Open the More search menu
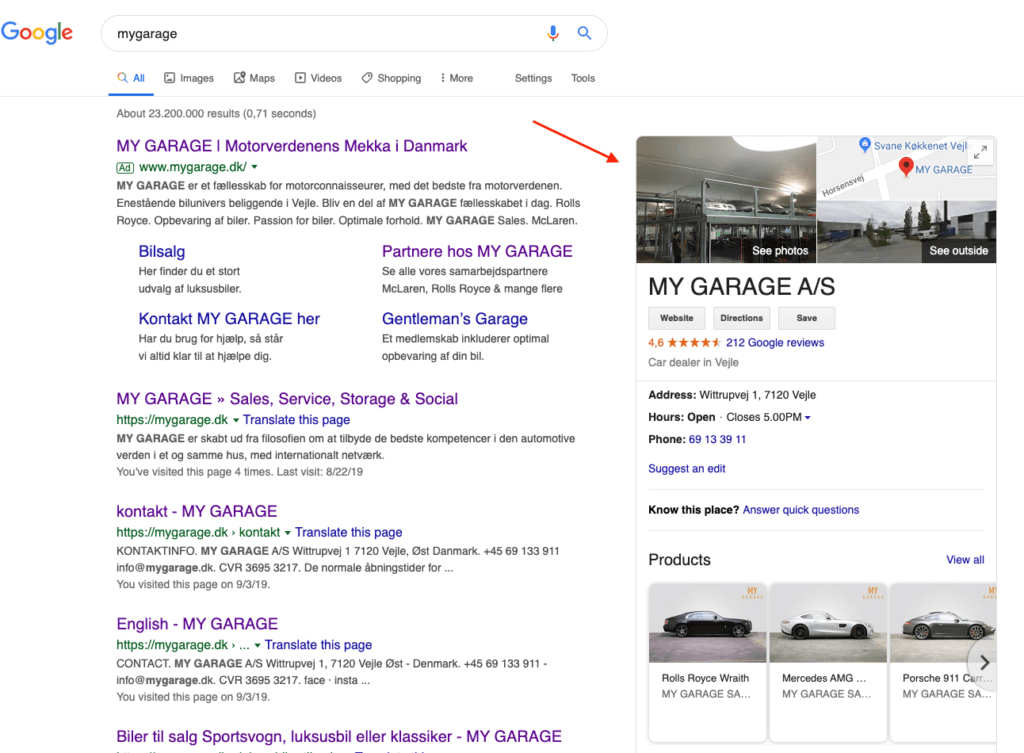 456,78
